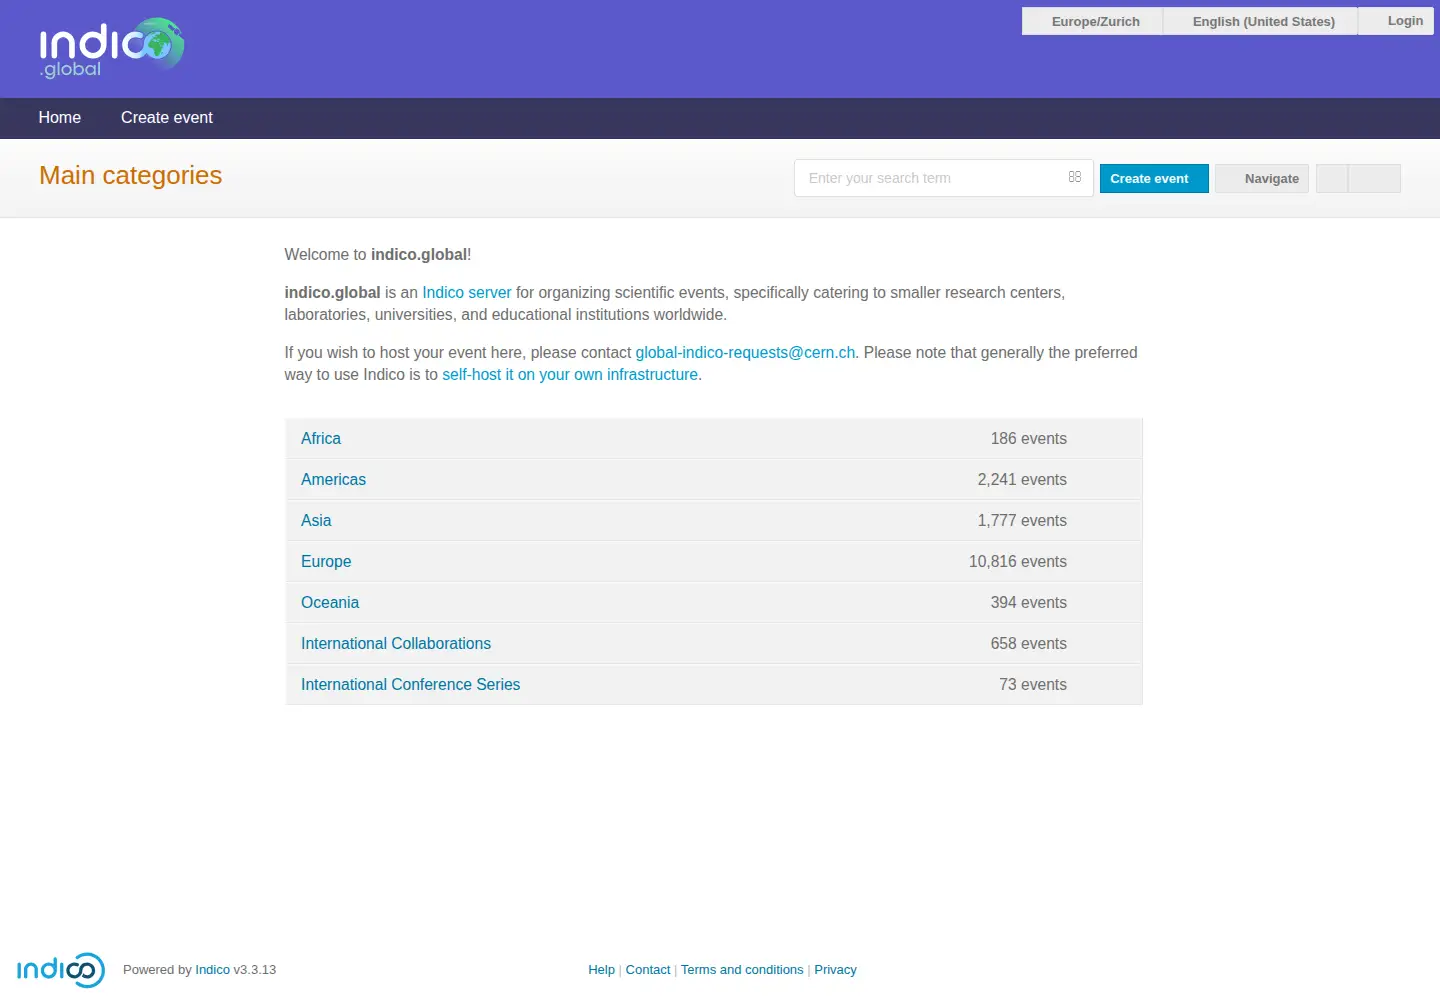Open the Africa category
1440x1000 pixels.
pos(321,439)
